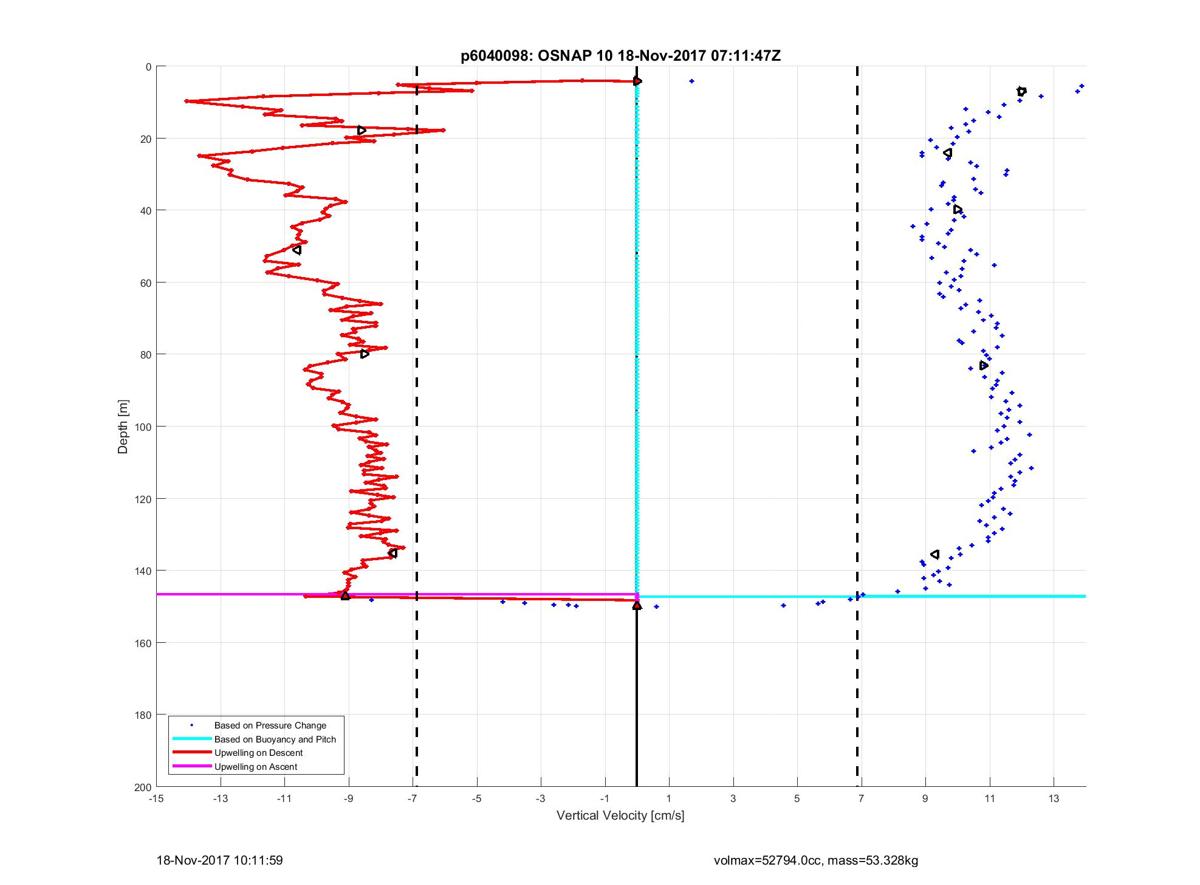Click depth axis tick label 80

pos(144,355)
